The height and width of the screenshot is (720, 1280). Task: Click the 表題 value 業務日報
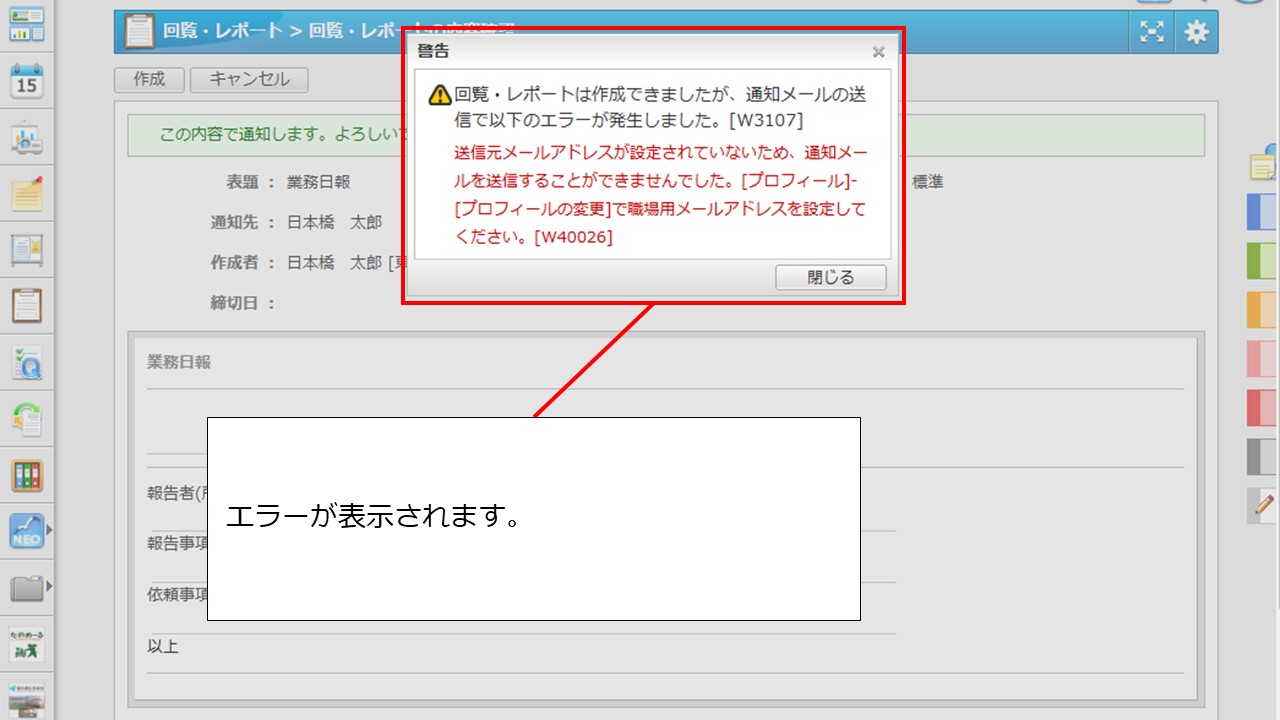319,182
